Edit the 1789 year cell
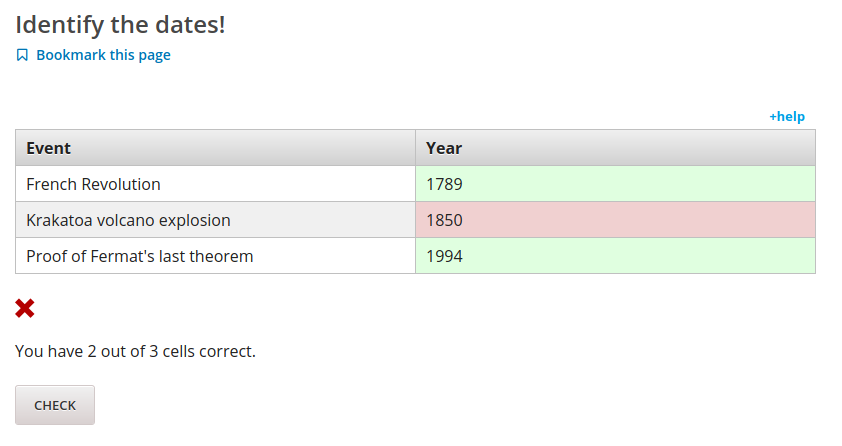The image size is (842, 446). pyautogui.click(x=615, y=184)
